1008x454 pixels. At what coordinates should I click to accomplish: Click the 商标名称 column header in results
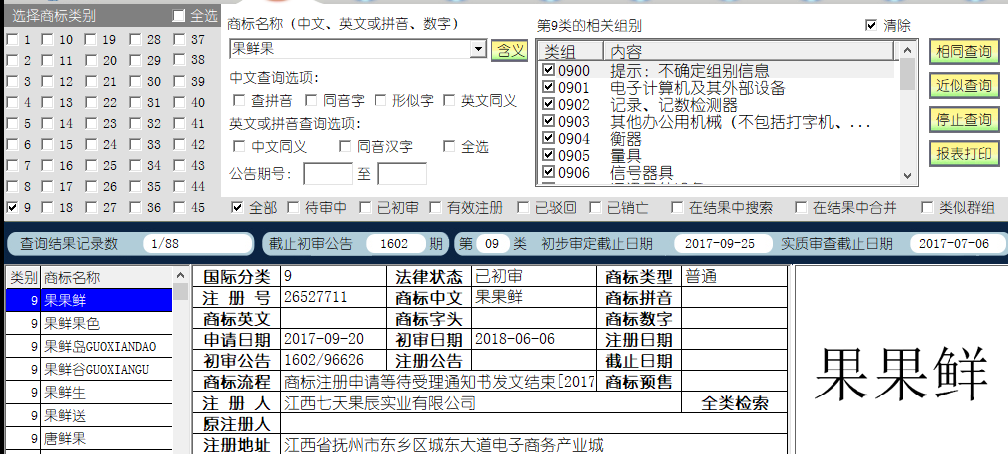(107, 278)
